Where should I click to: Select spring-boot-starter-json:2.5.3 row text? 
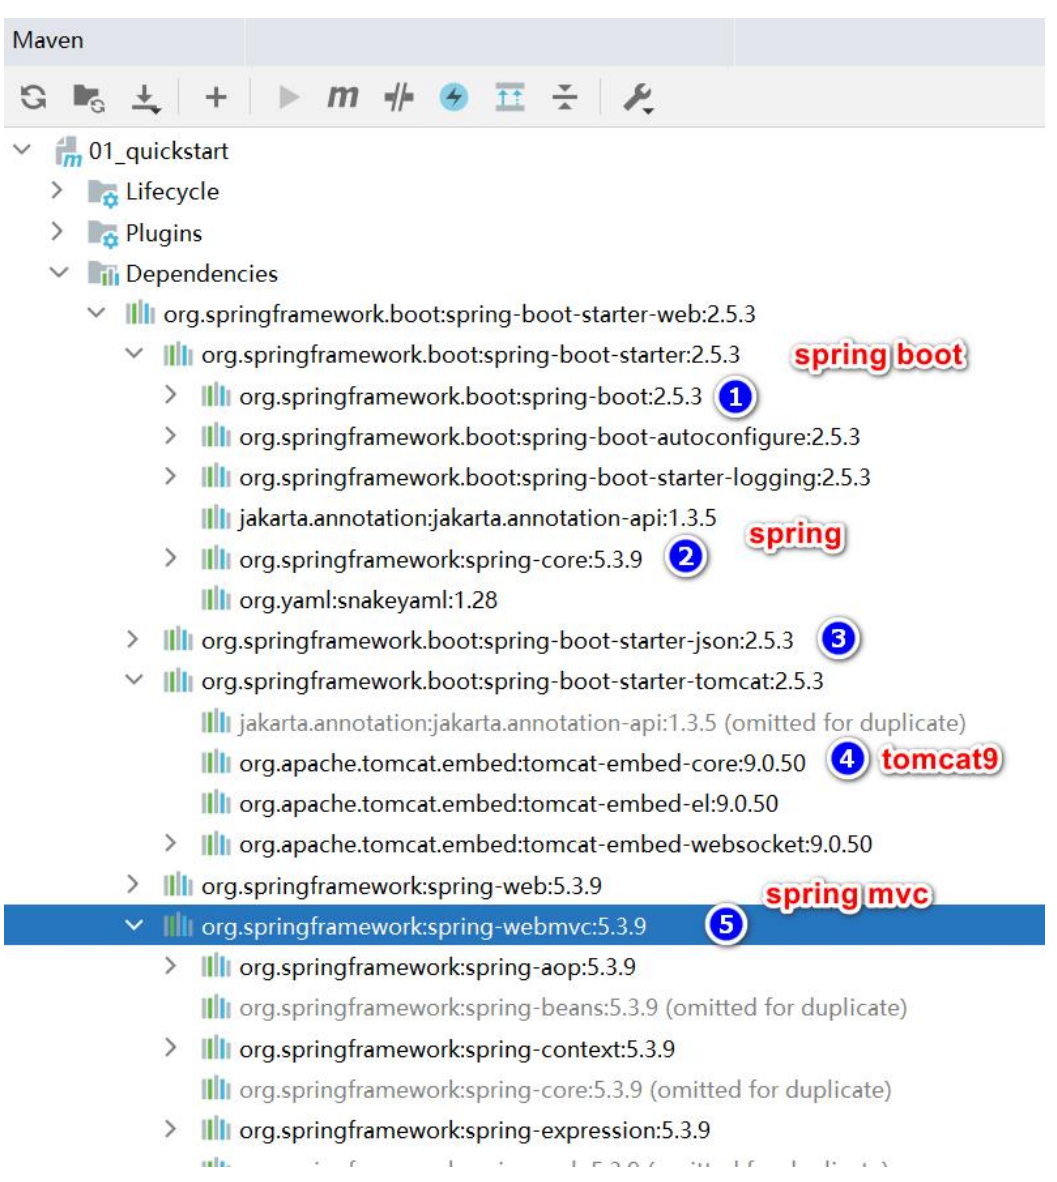click(497, 641)
